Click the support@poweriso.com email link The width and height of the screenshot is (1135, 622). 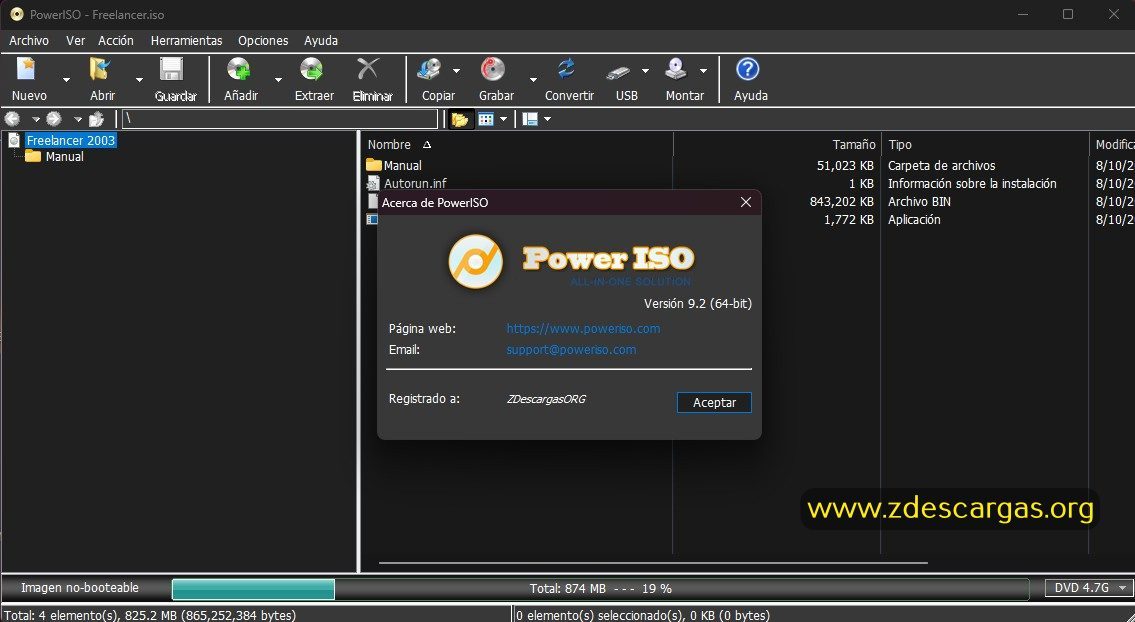click(x=571, y=350)
